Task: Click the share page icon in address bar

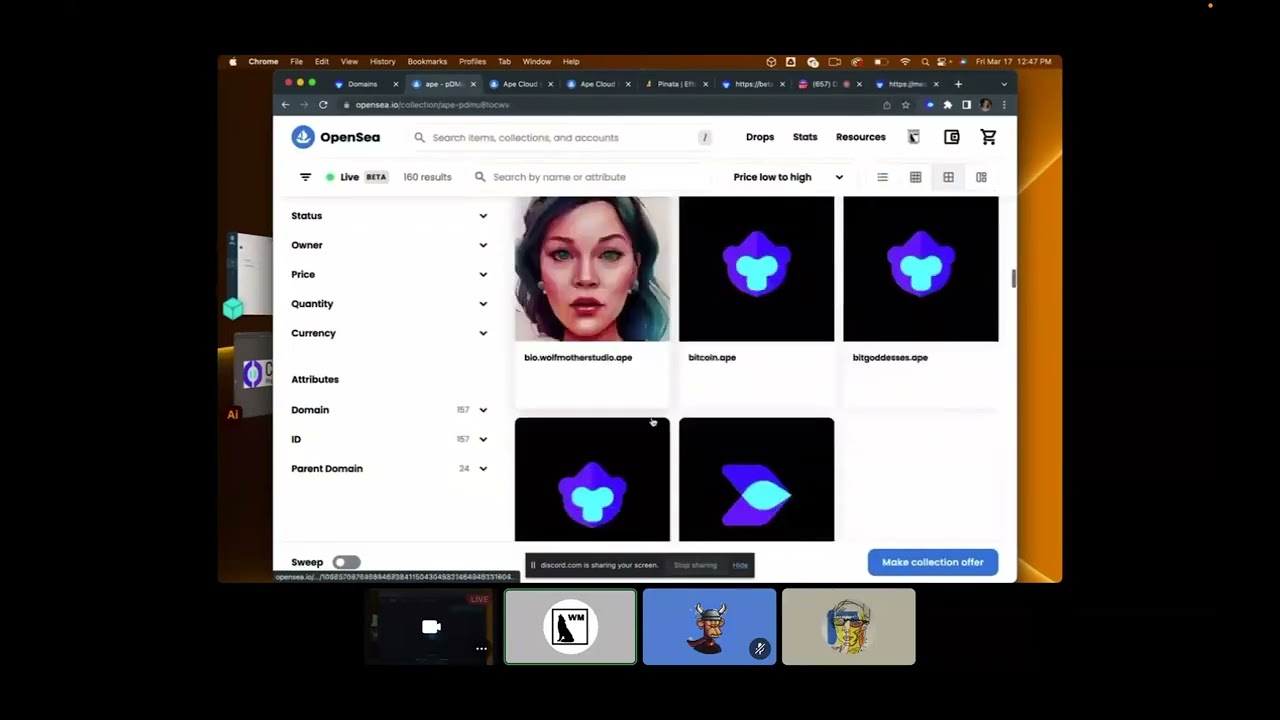Action: pyautogui.click(x=886, y=105)
